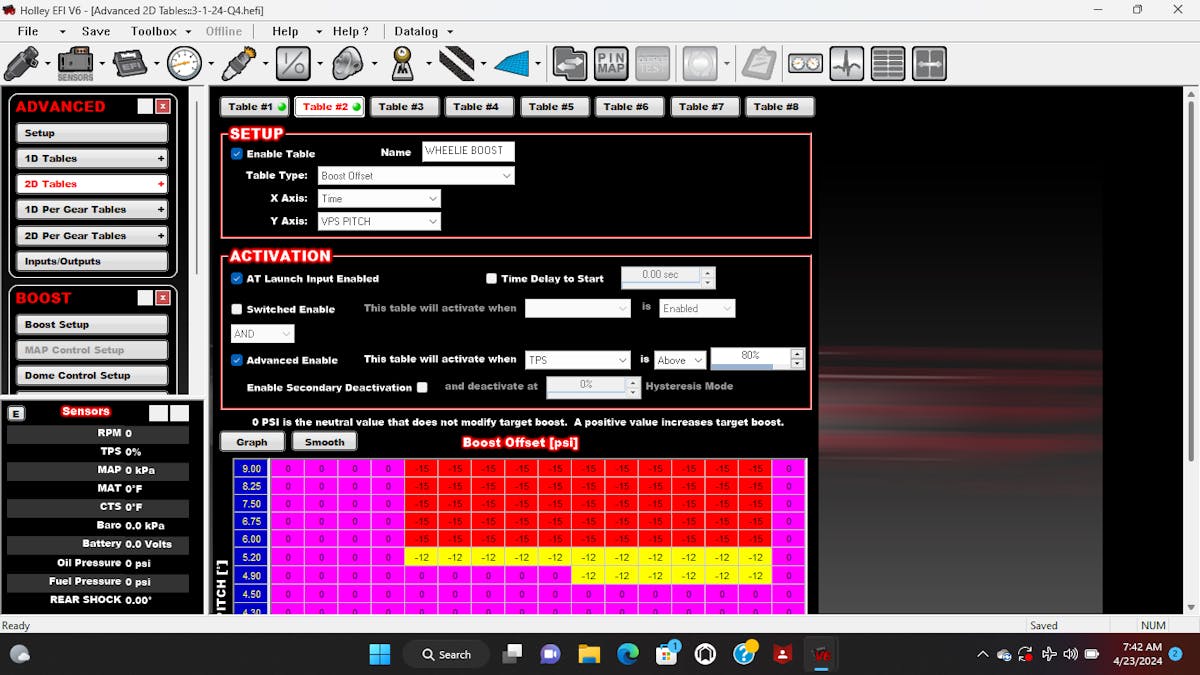This screenshot has width=1200, height=675.
Task: Open the heartbeat waveform datalog icon
Action: (847, 64)
